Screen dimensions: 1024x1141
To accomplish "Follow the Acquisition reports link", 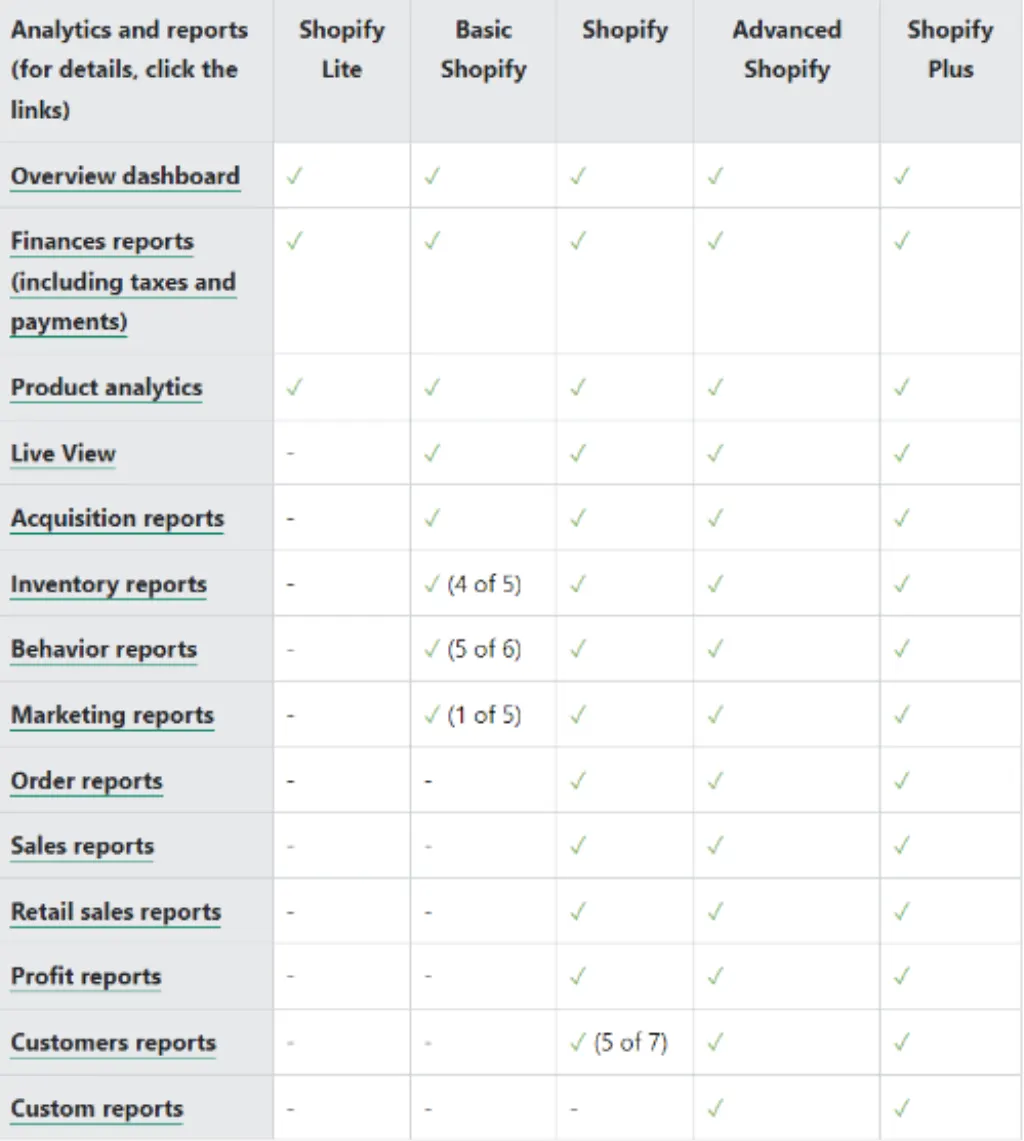I will pyautogui.click(x=117, y=519).
